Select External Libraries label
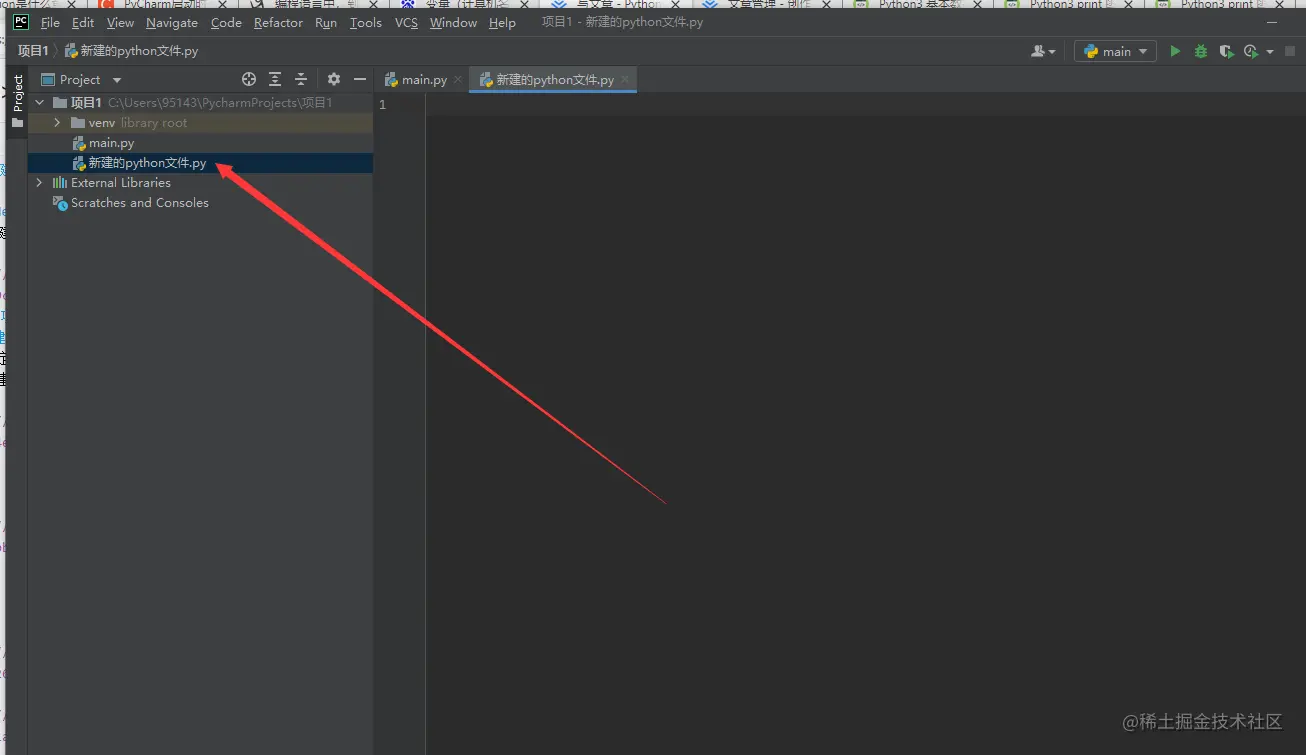This screenshot has height=755, width=1306. click(x=121, y=183)
